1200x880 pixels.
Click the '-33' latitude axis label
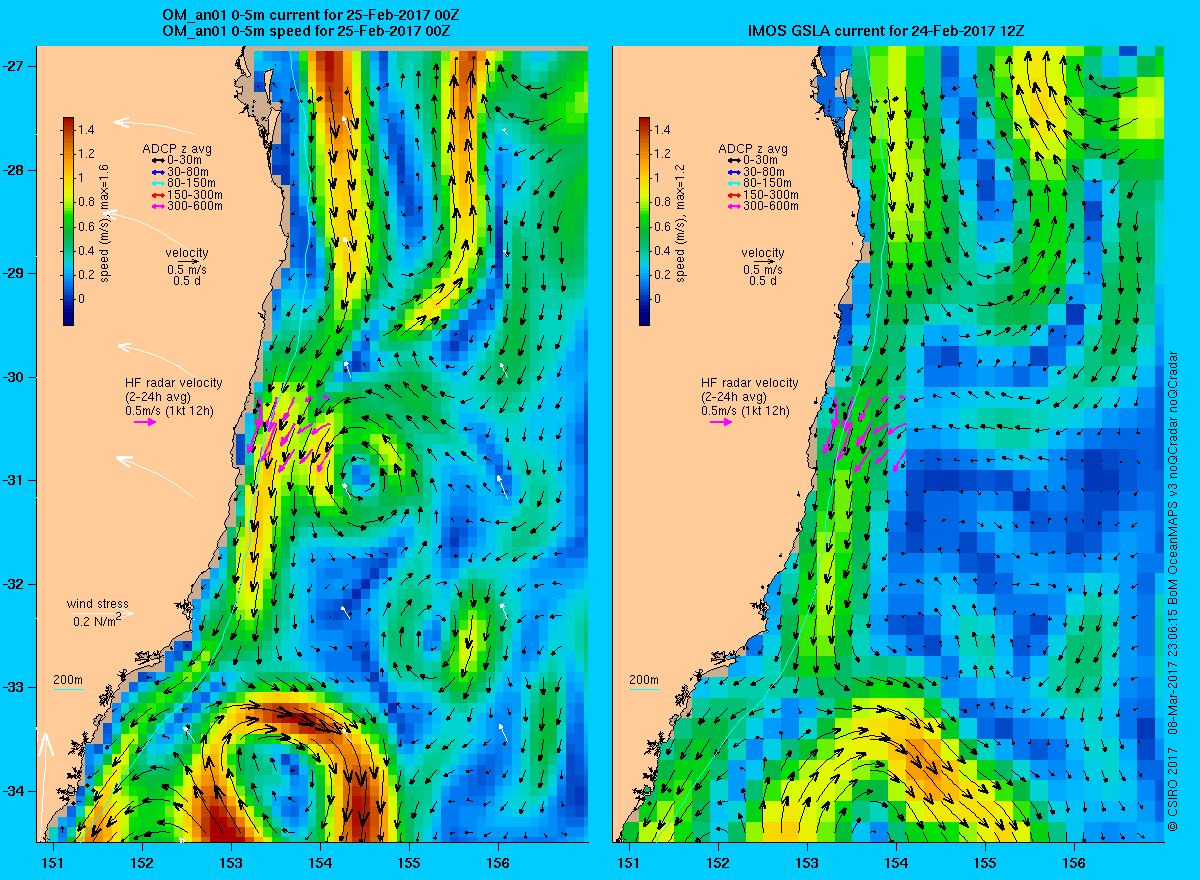[14, 687]
